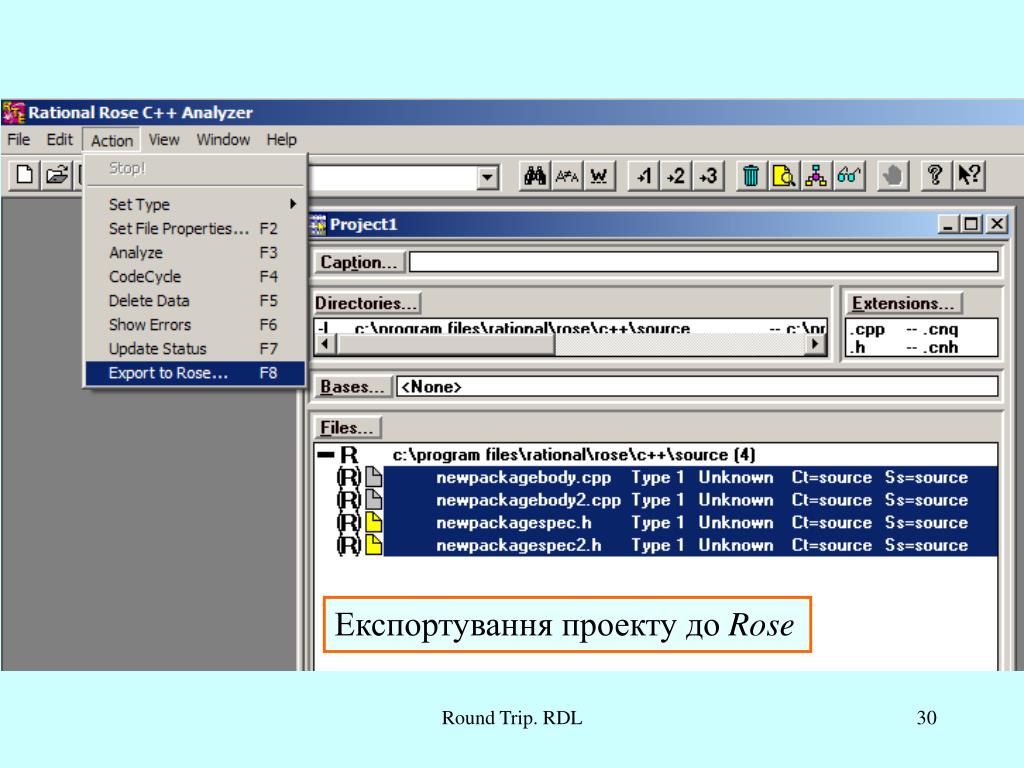This screenshot has height=768, width=1024.
Task: Choose Set File Properties menu item
Action: (x=195, y=229)
